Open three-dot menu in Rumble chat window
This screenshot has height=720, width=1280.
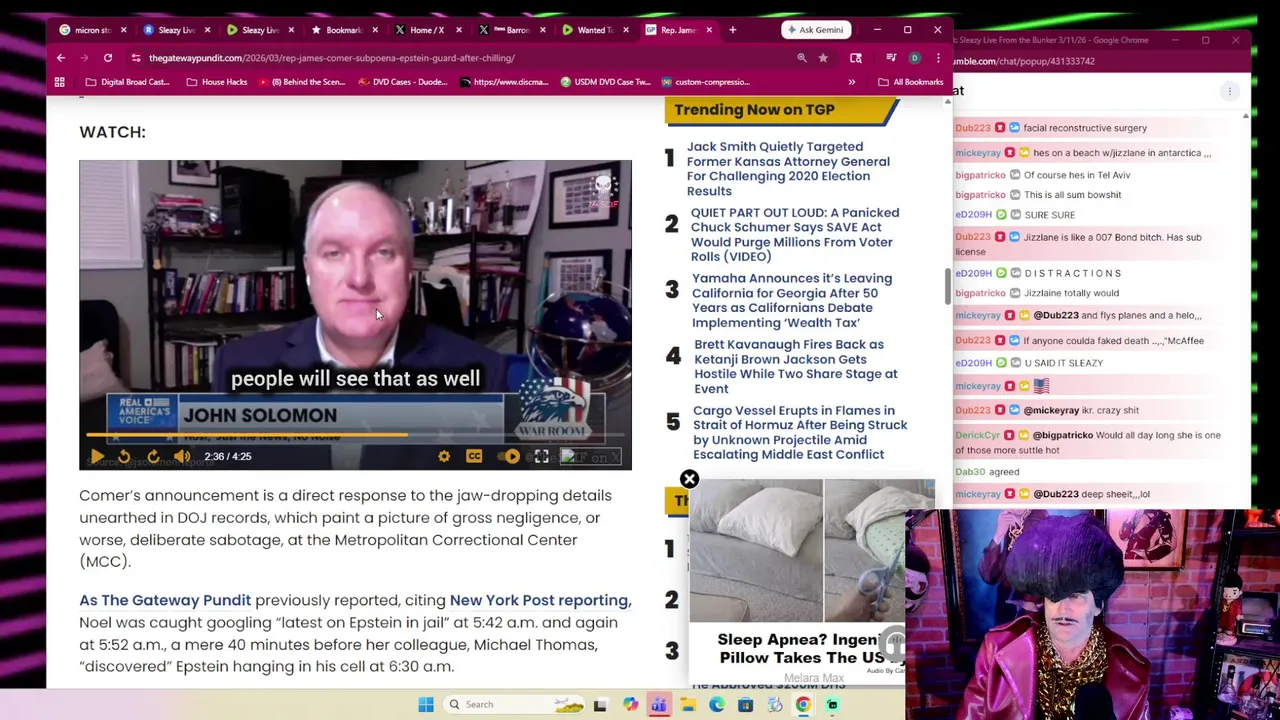pyautogui.click(x=1230, y=91)
